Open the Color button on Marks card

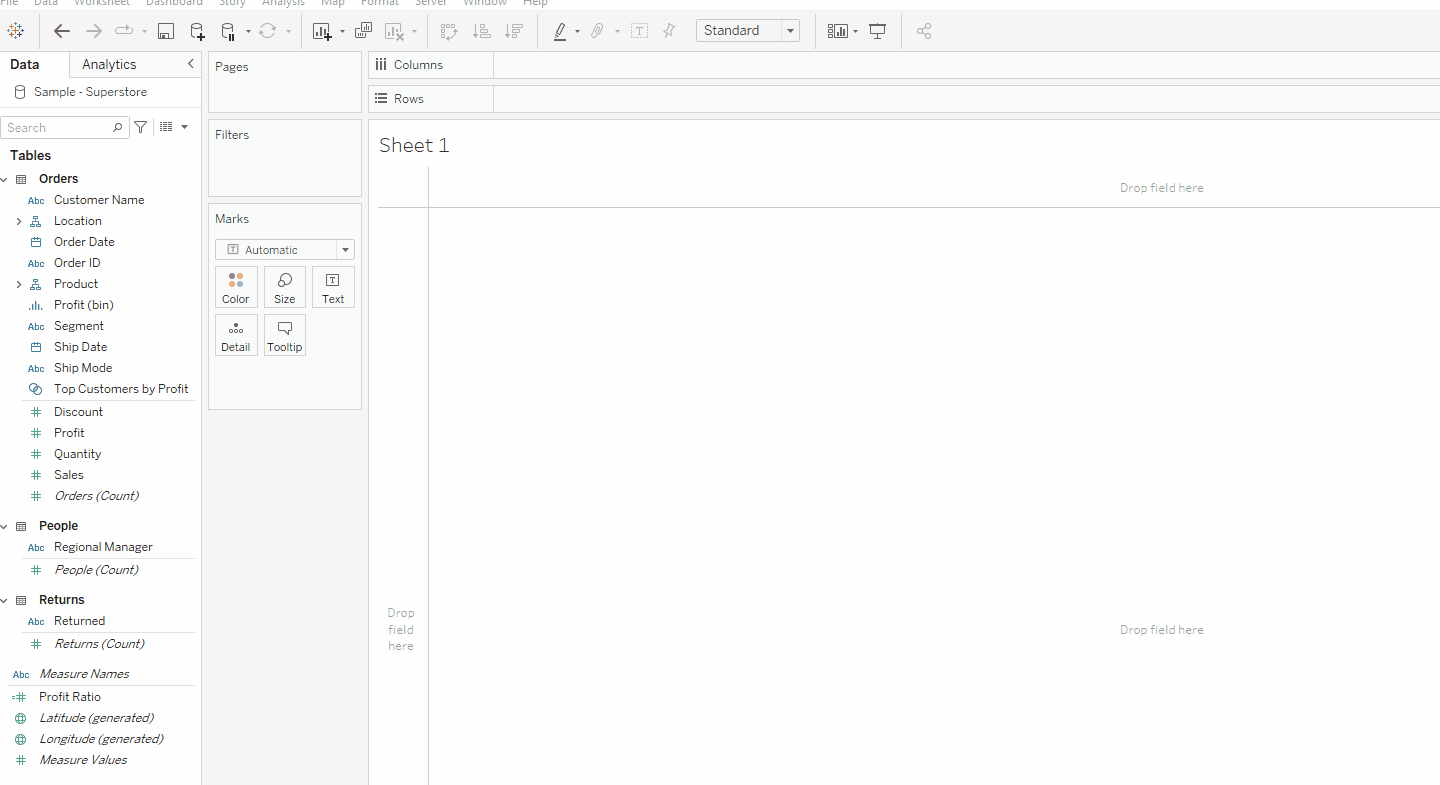pyautogui.click(x=236, y=287)
